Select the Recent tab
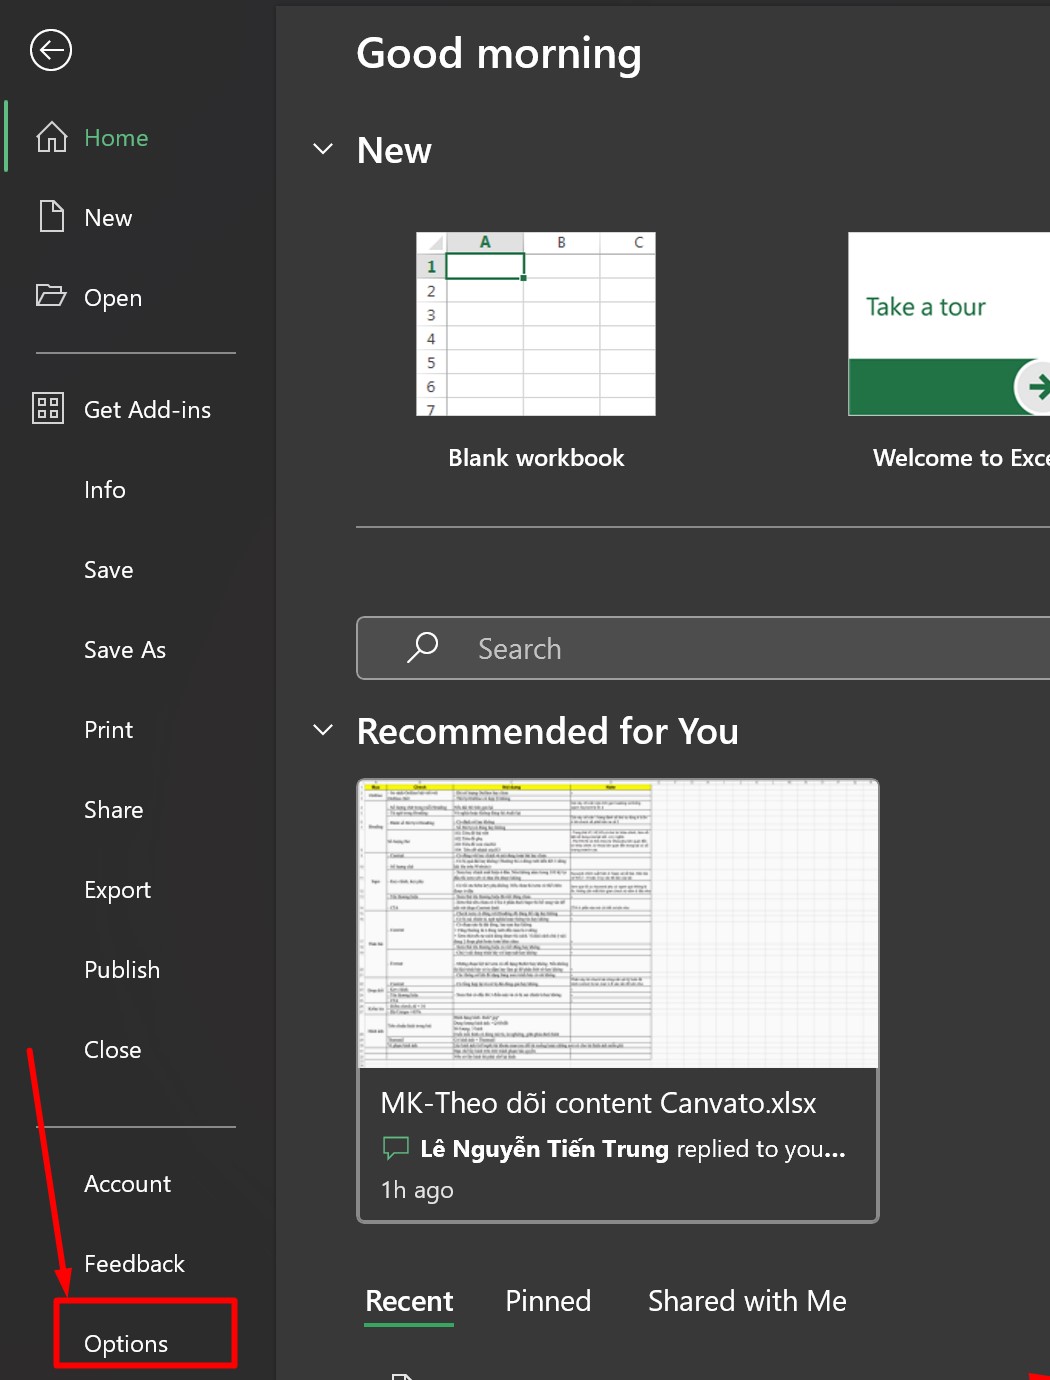1050x1380 pixels. [x=409, y=1300]
